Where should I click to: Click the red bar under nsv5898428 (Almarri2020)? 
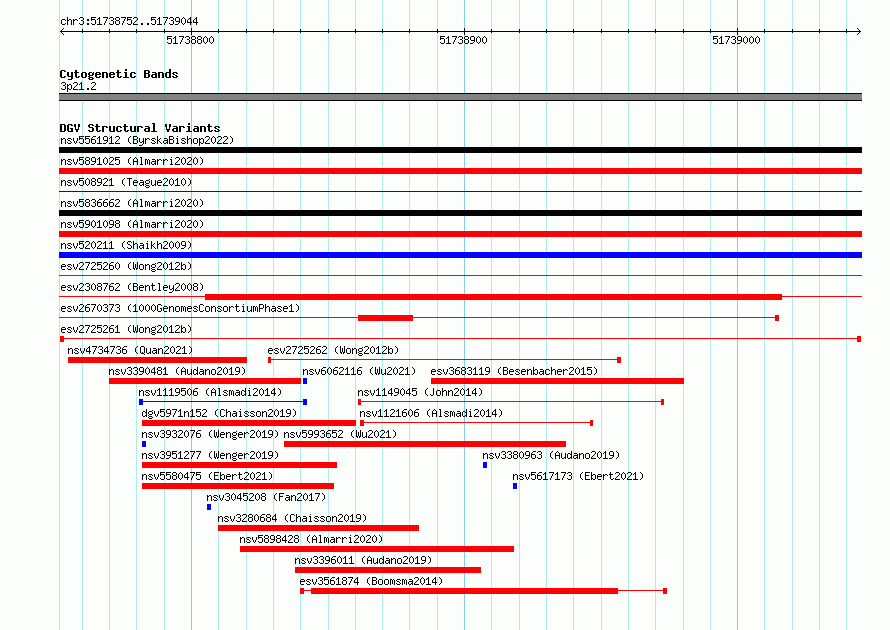click(377, 549)
